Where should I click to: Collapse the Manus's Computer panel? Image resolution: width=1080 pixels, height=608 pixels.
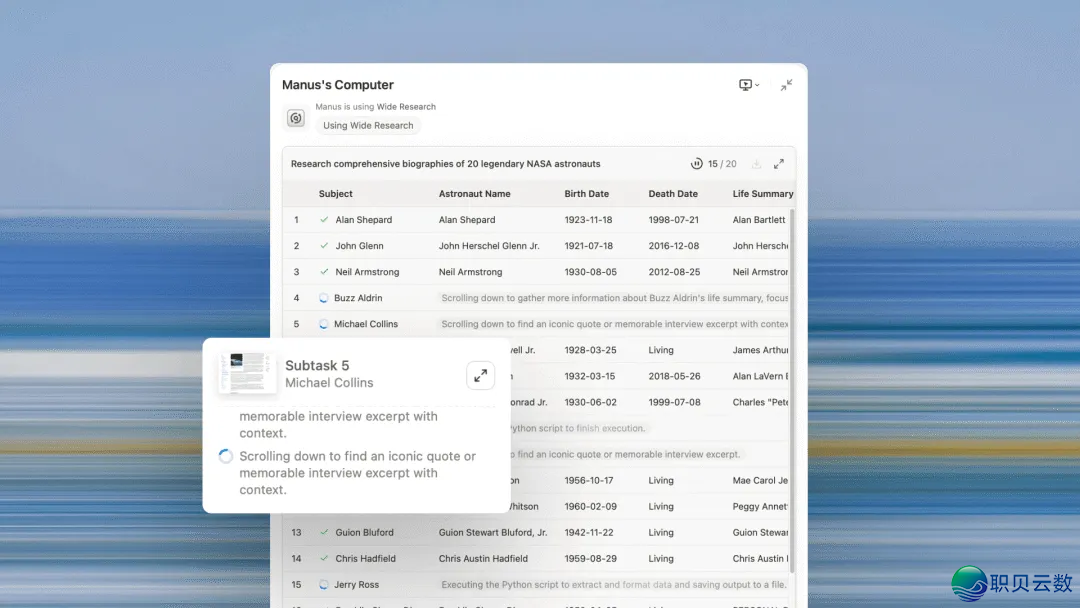(786, 85)
